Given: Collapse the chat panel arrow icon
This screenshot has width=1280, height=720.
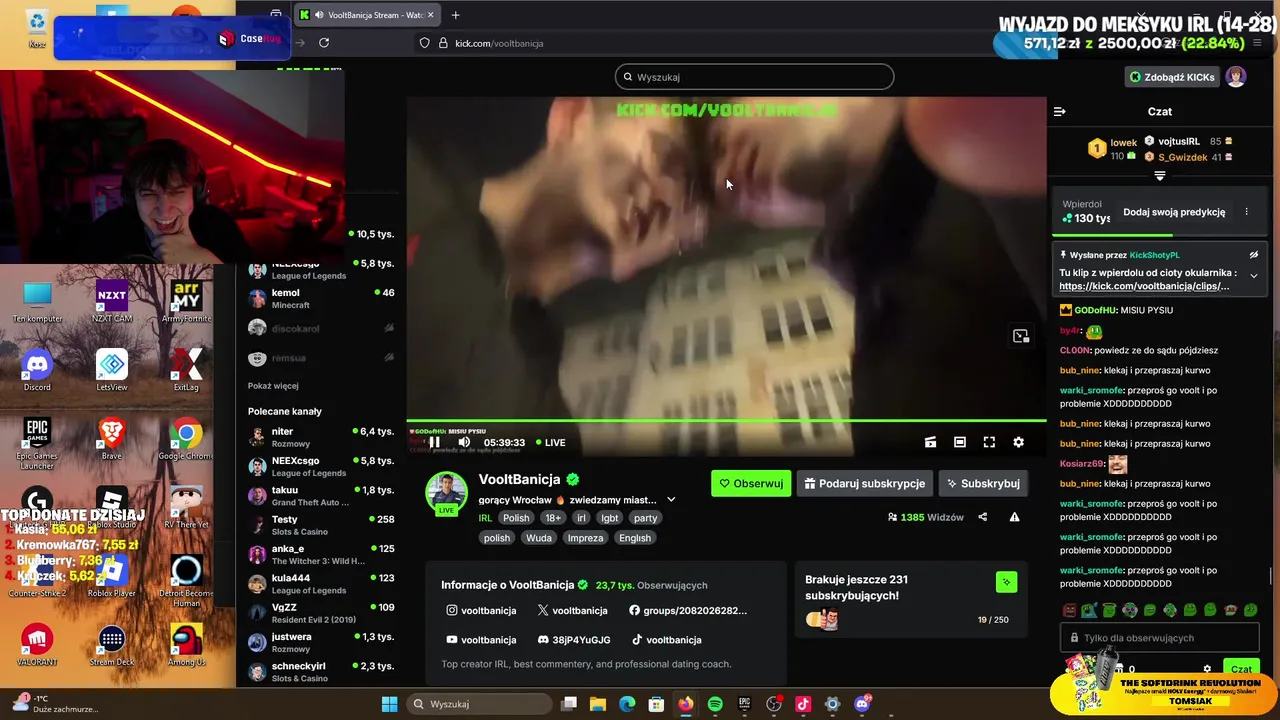Looking at the screenshot, I should [1060, 111].
